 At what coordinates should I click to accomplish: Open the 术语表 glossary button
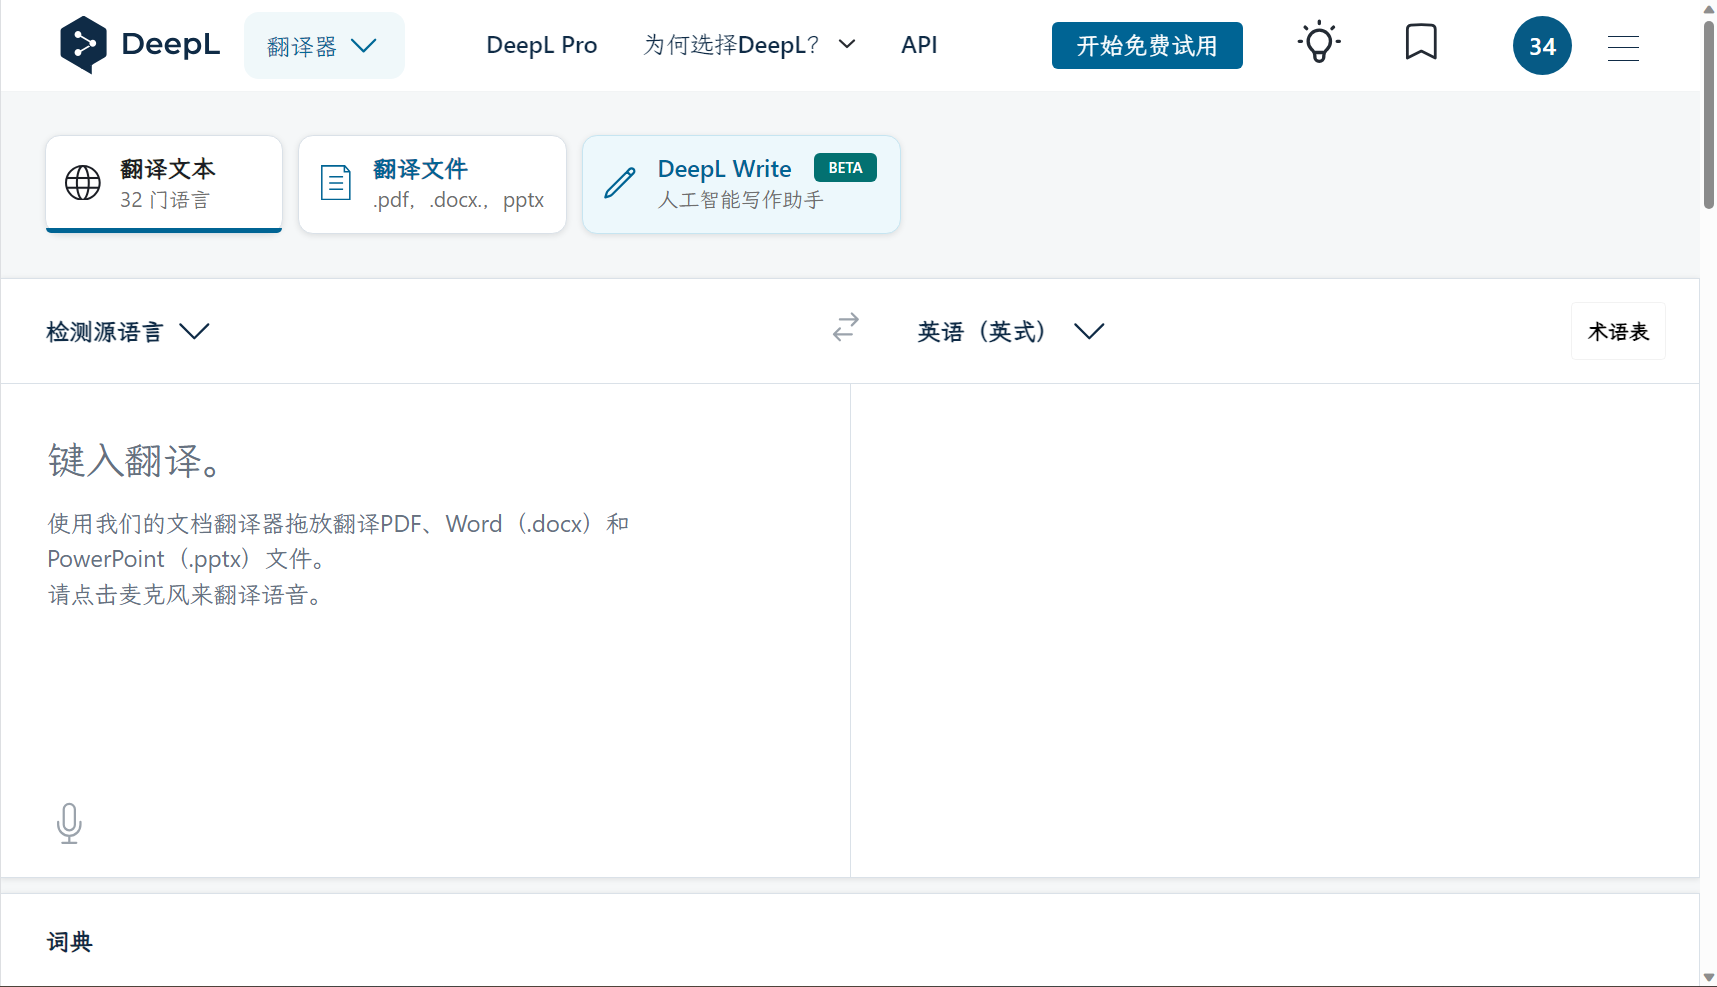pyautogui.click(x=1618, y=331)
